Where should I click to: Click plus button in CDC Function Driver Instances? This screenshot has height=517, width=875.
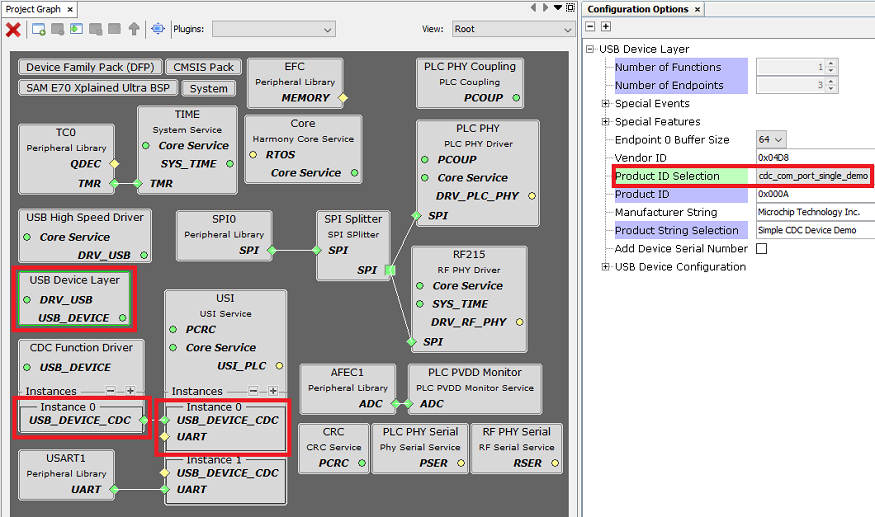130,391
